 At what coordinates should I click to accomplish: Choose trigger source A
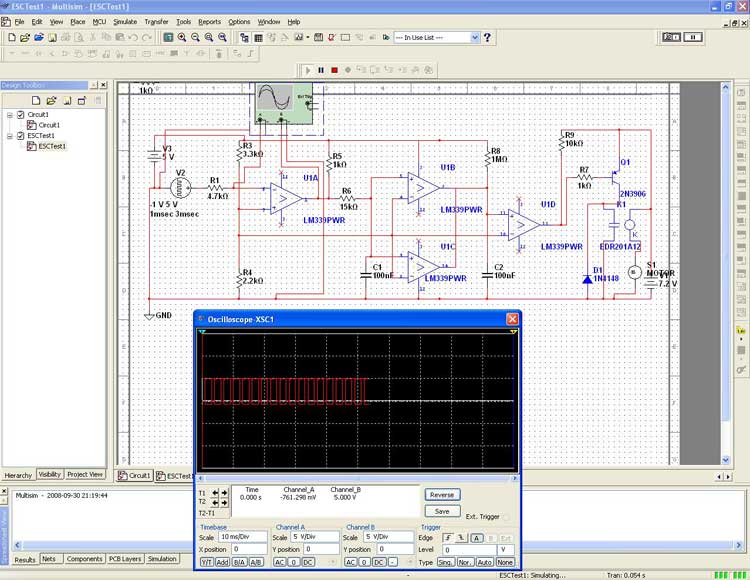pyautogui.click(x=476, y=538)
